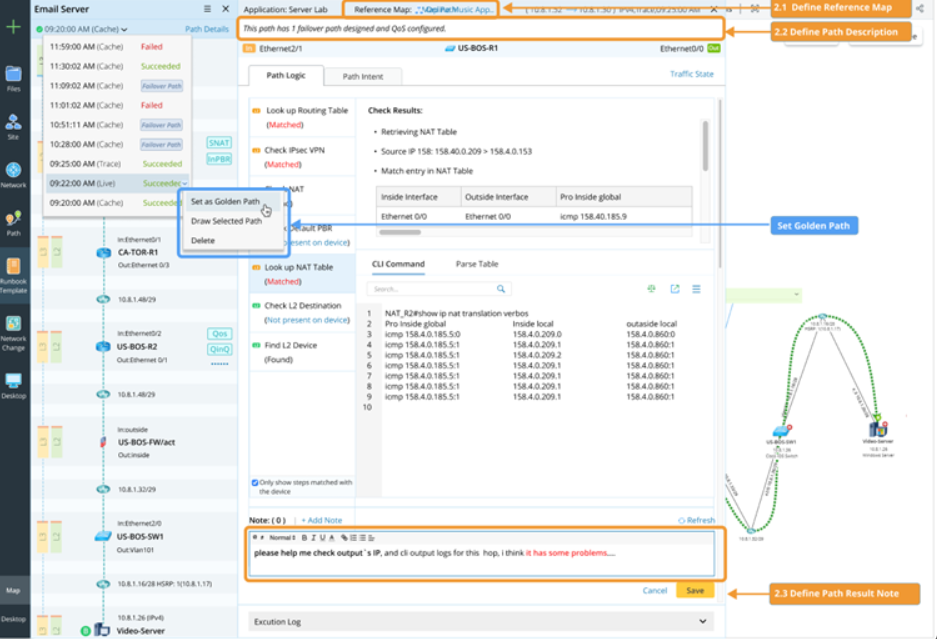Click the SNAT tag badge

(x=219, y=143)
